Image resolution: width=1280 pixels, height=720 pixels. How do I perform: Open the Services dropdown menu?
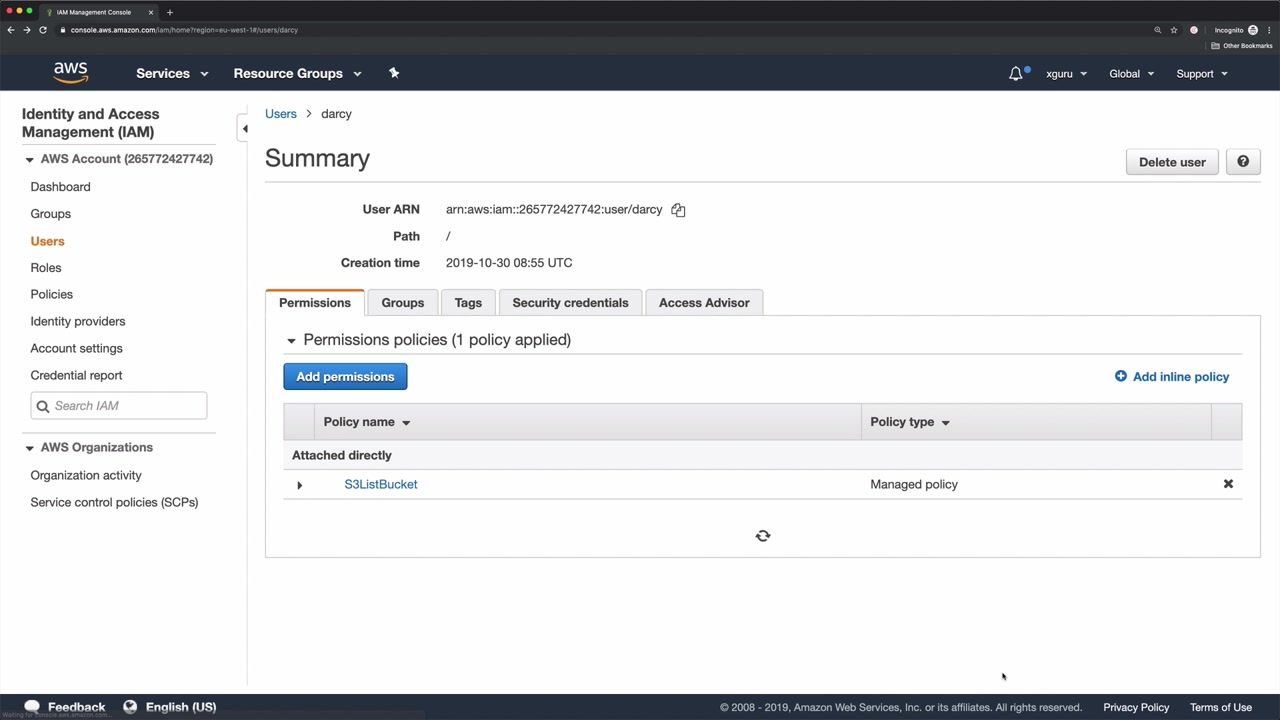point(172,73)
